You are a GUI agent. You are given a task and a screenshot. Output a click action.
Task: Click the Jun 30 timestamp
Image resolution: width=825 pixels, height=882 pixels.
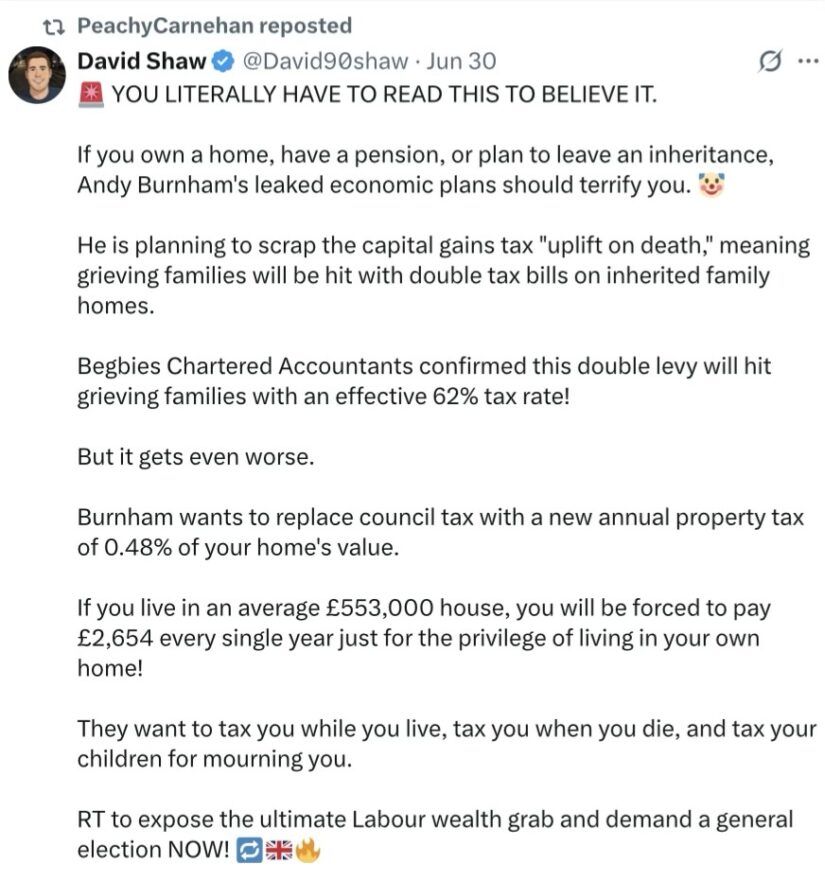tap(461, 61)
